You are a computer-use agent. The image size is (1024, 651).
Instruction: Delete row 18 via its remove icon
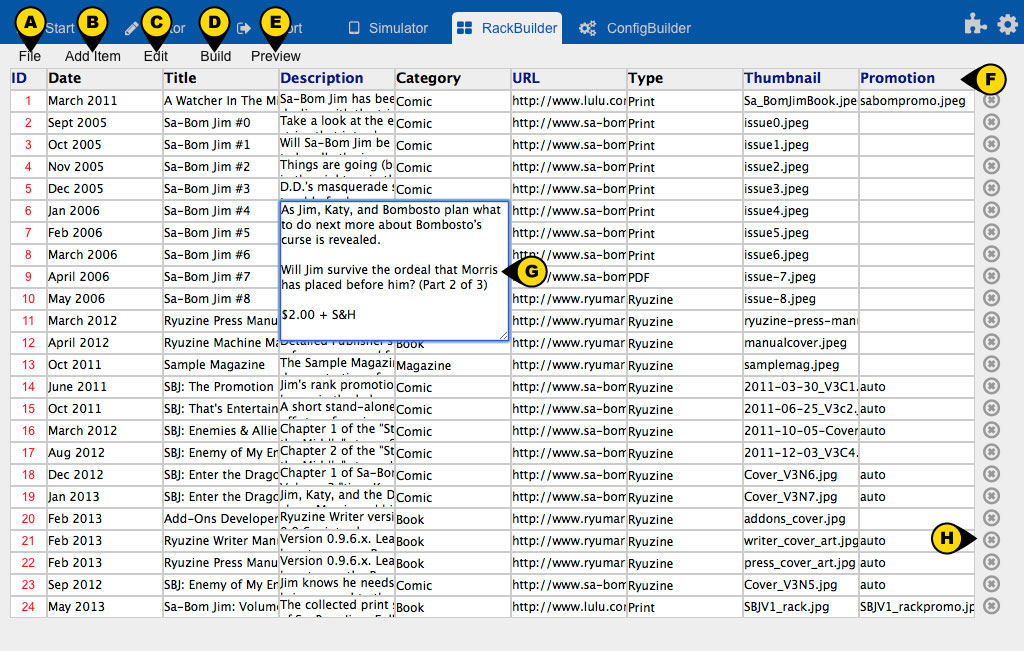pyautogui.click(x=991, y=474)
